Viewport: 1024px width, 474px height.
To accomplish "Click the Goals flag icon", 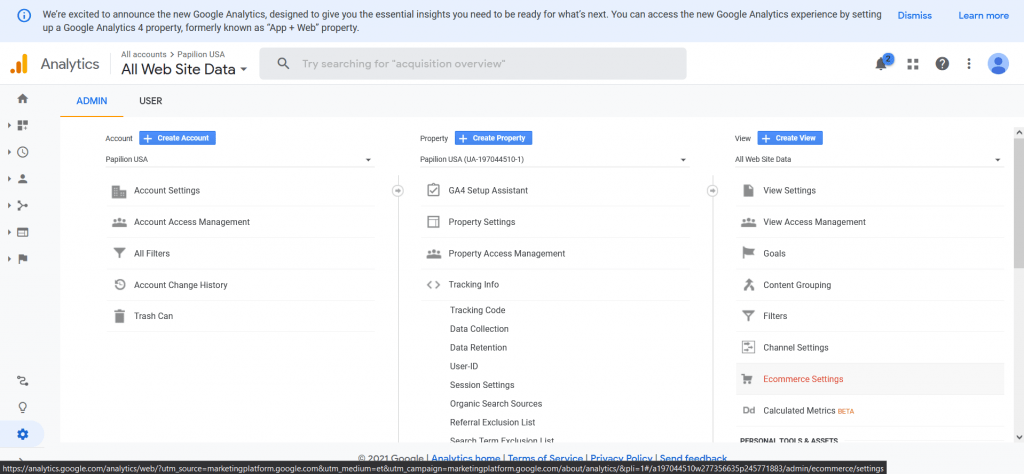I will [x=748, y=253].
